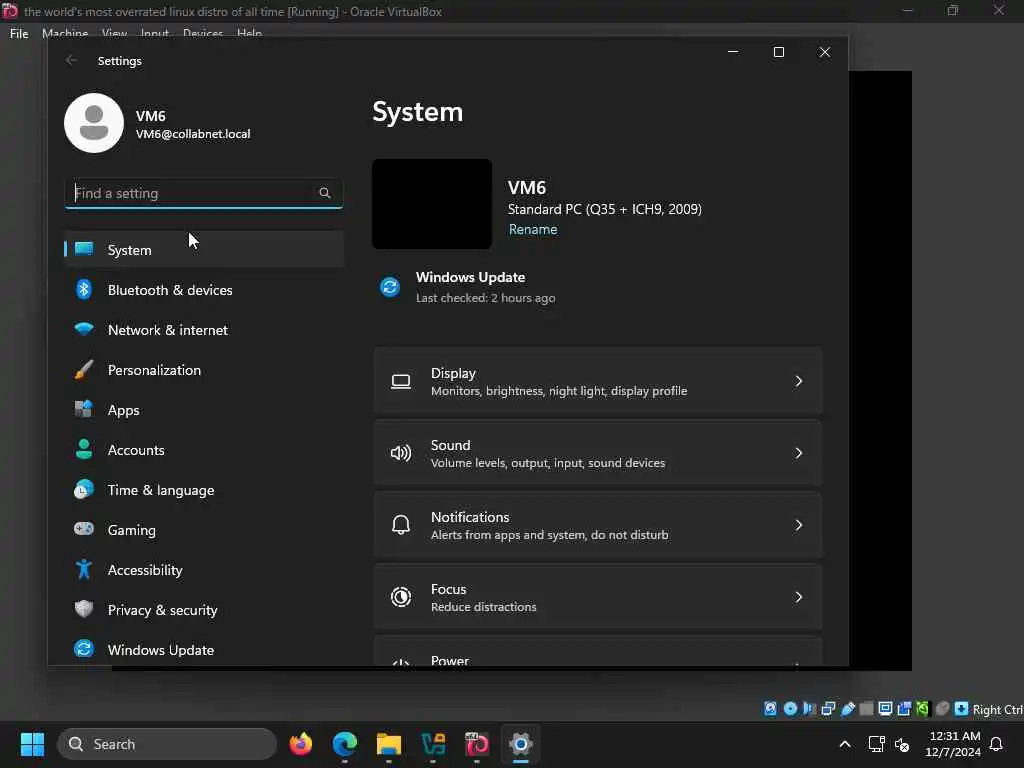
Task: Select Gaming in the sidebar
Action: 204,530
